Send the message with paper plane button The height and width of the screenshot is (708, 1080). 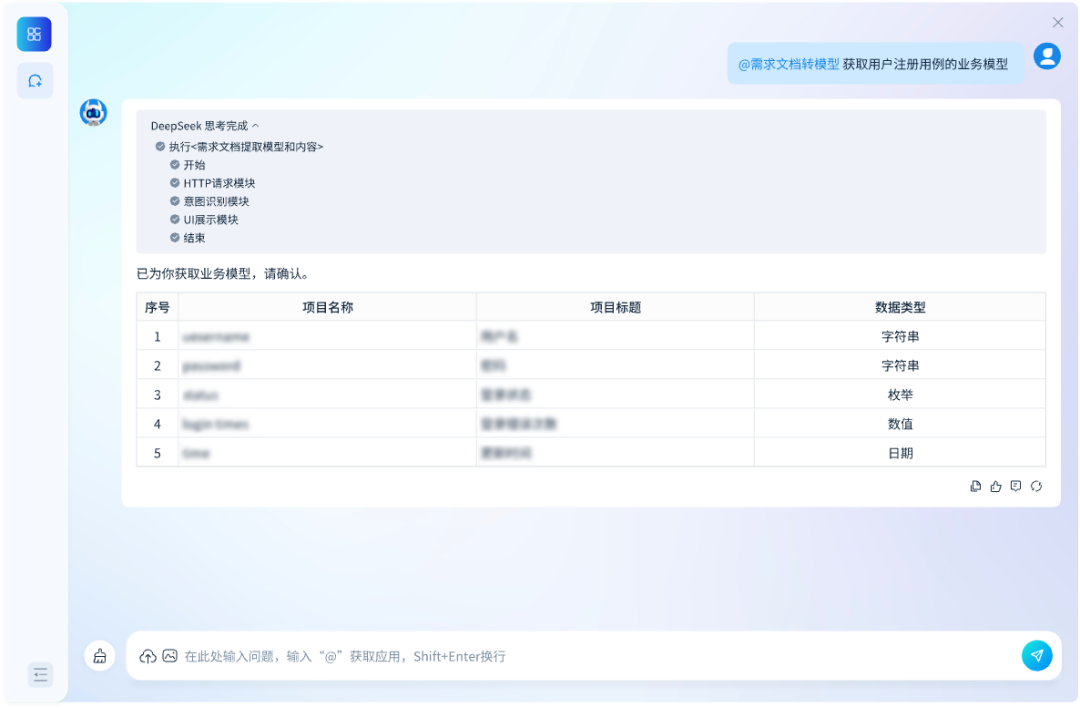[1037, 655]
